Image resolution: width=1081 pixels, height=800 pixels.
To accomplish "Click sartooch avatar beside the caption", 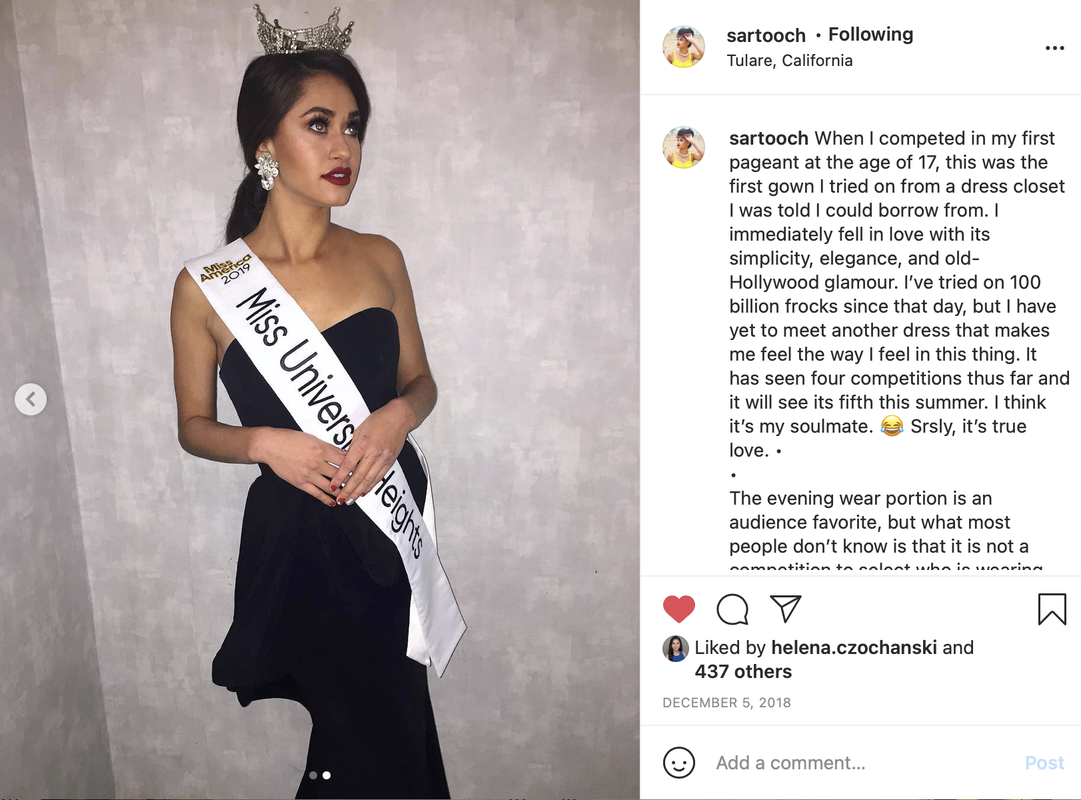I will [683, 148].
